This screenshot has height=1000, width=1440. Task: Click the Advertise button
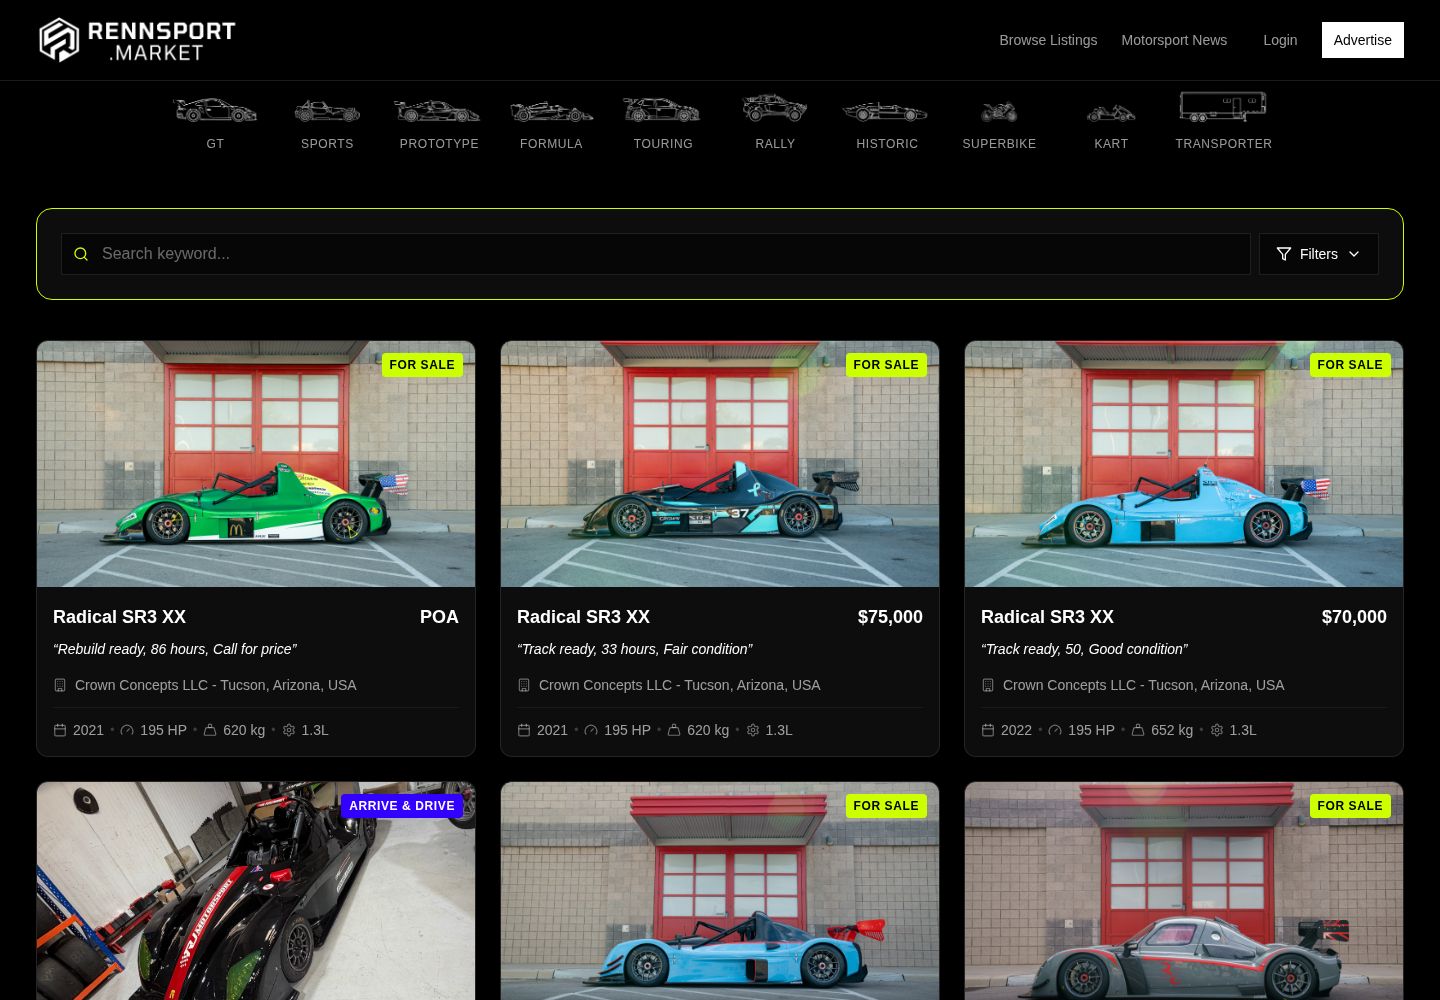(x=1362, y=40)
